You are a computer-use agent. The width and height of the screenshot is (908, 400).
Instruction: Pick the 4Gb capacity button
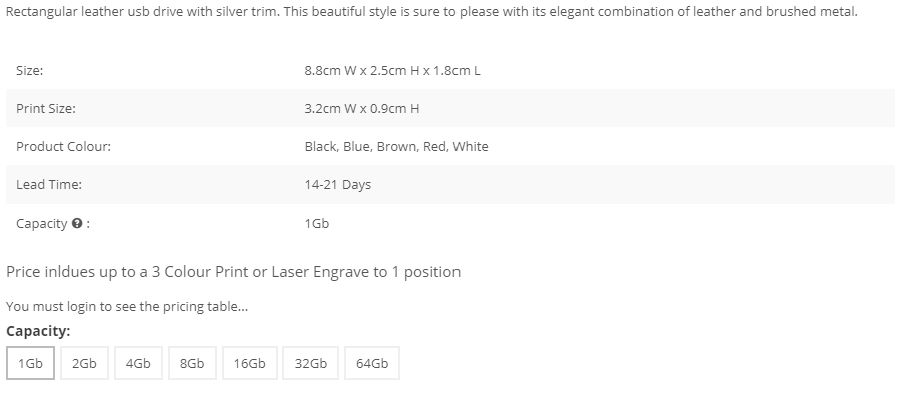pos(138,363)
